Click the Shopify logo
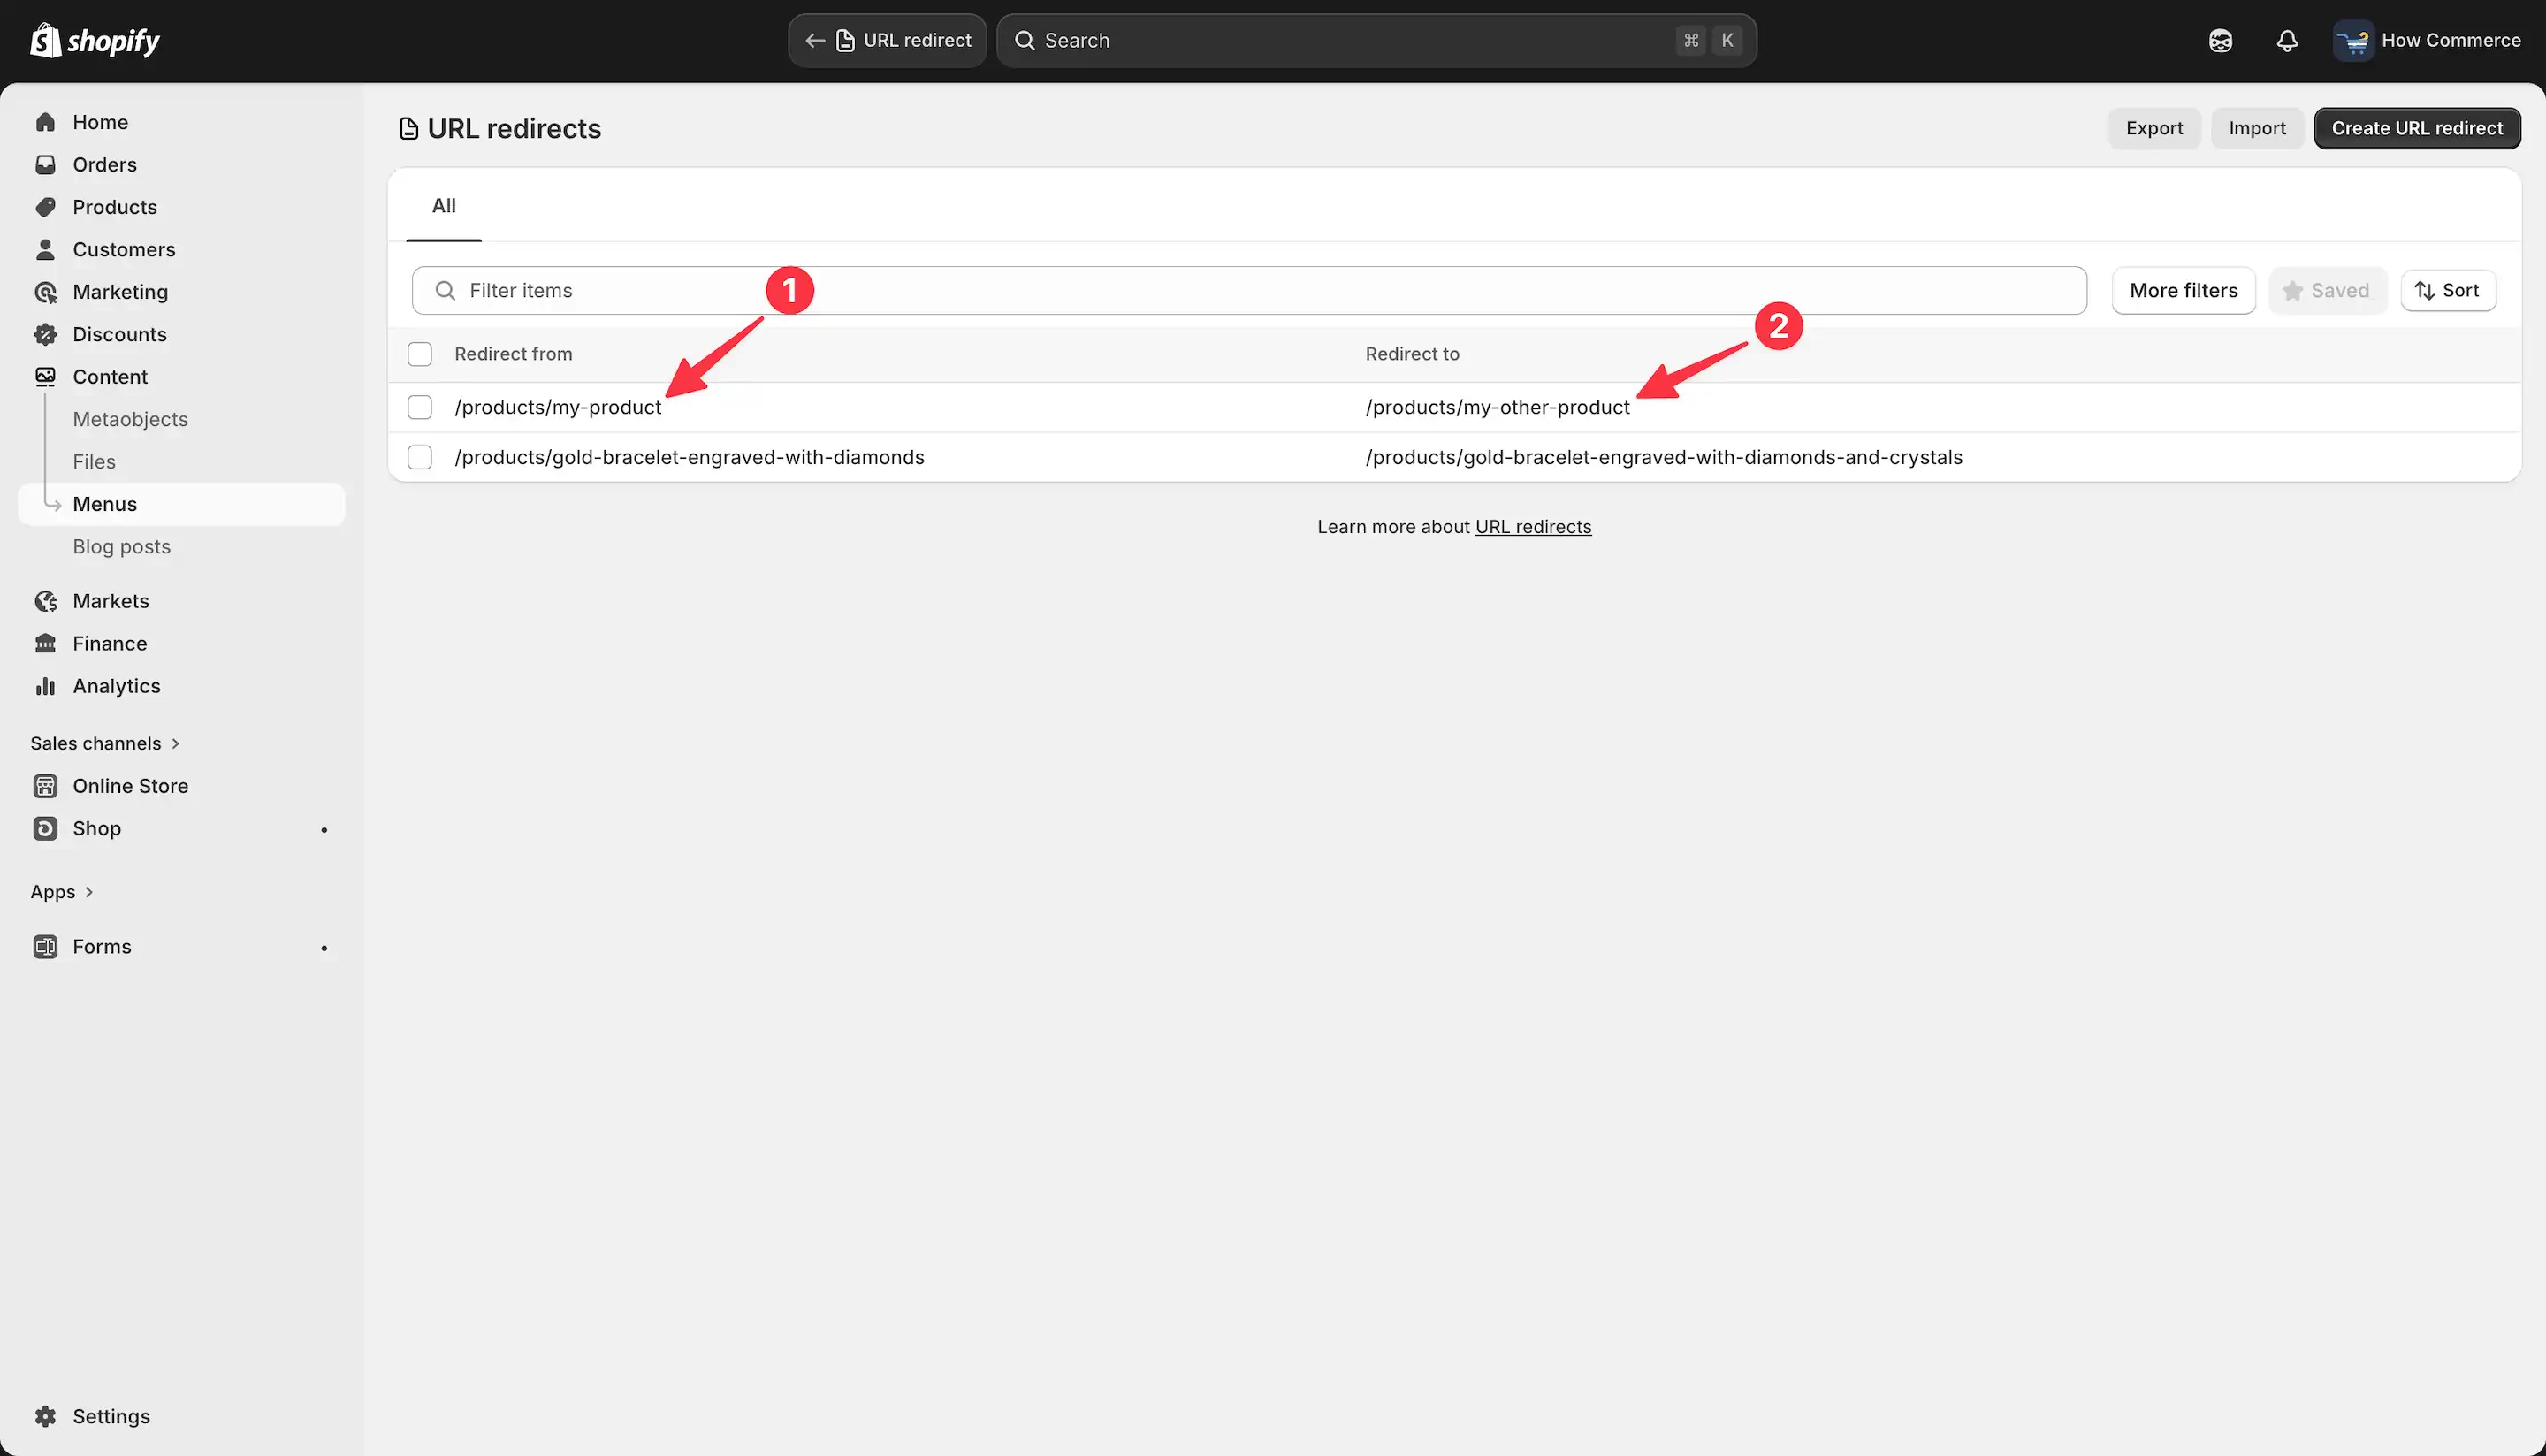Viewport: 2546px width, 1456px height. [x=95, y=40]
